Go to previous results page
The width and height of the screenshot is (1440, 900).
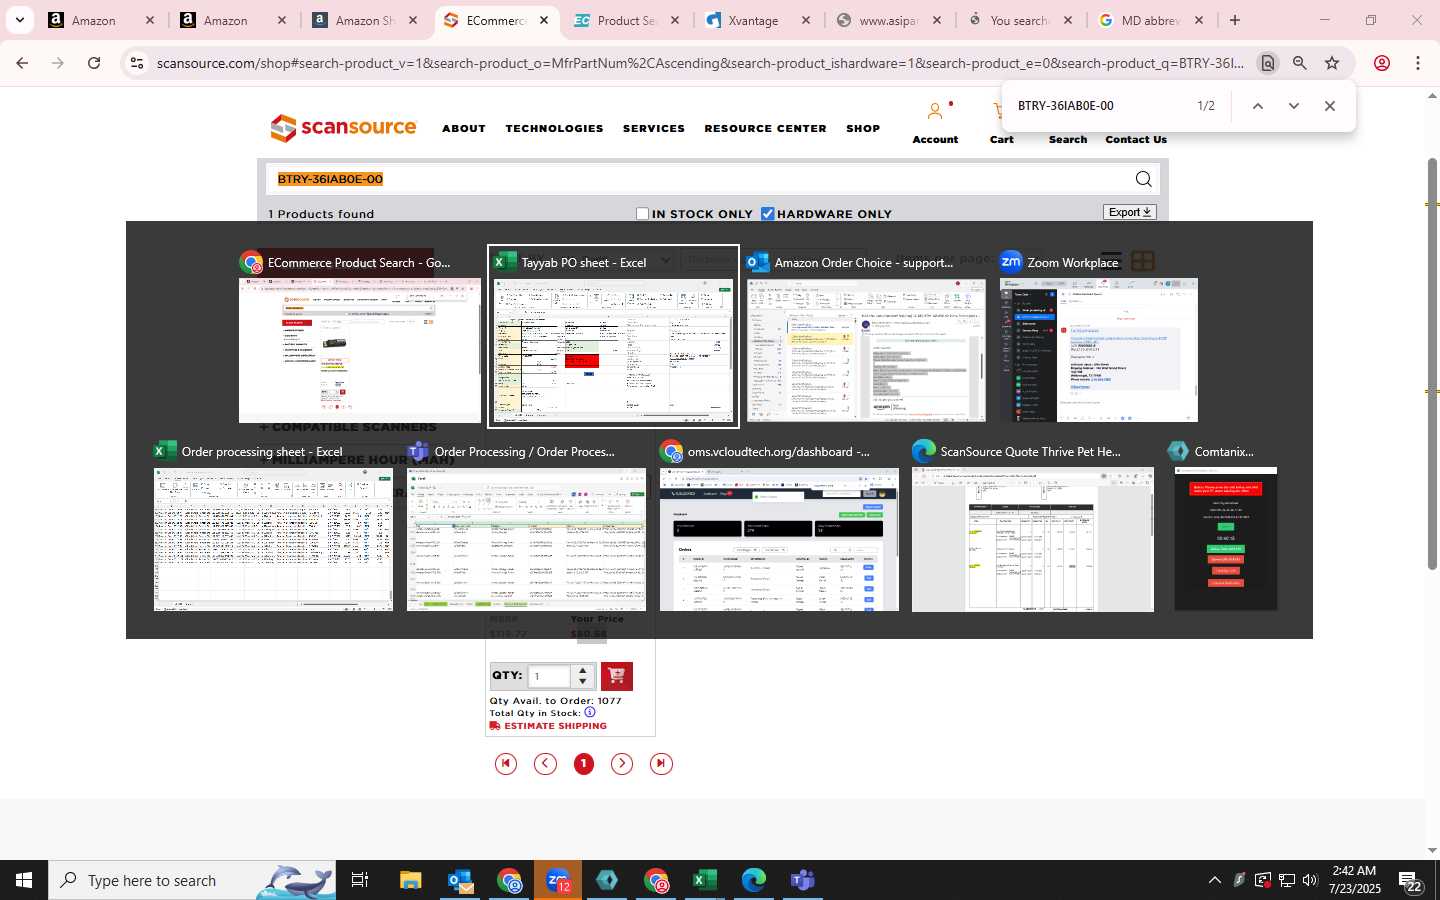[x=545, y=764]
